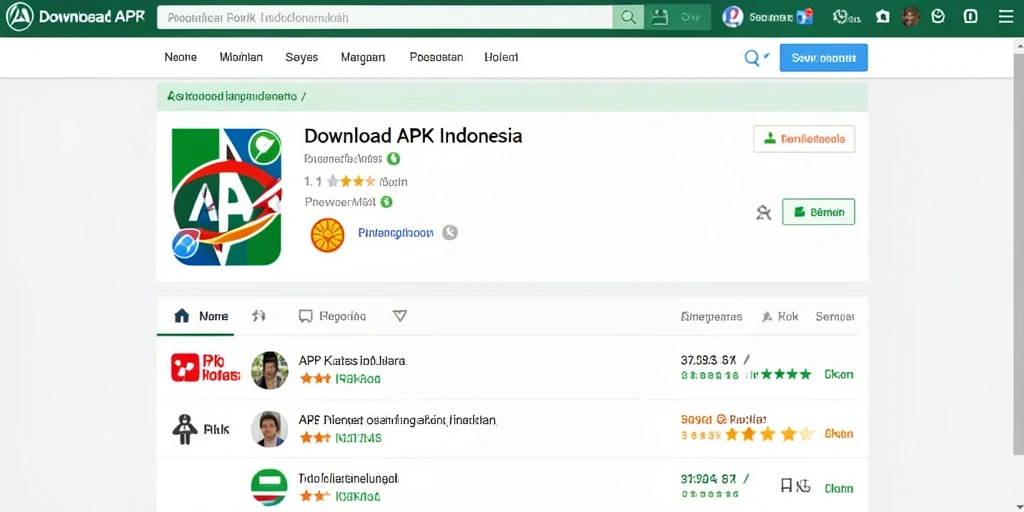This screenshot has width=1024, height=512.
Task: Click the star rating under the app title
Action: [351, 182]
